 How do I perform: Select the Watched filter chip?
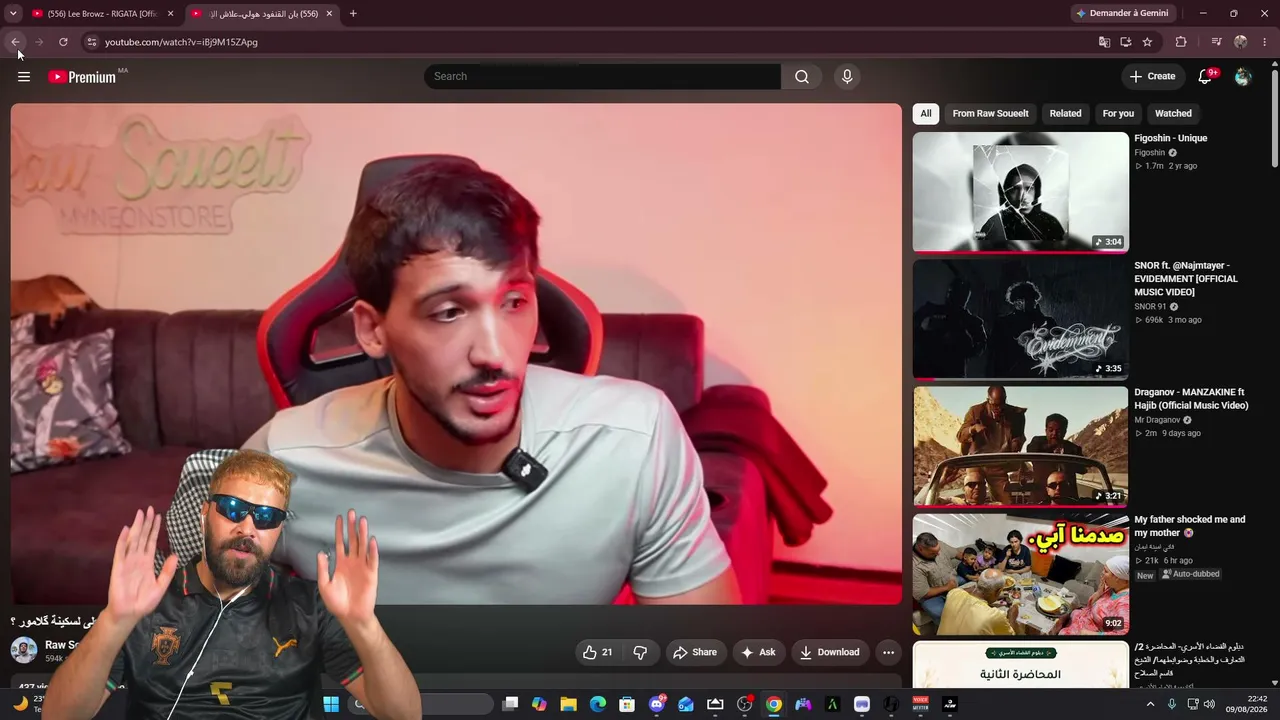tap(1173, 113)
